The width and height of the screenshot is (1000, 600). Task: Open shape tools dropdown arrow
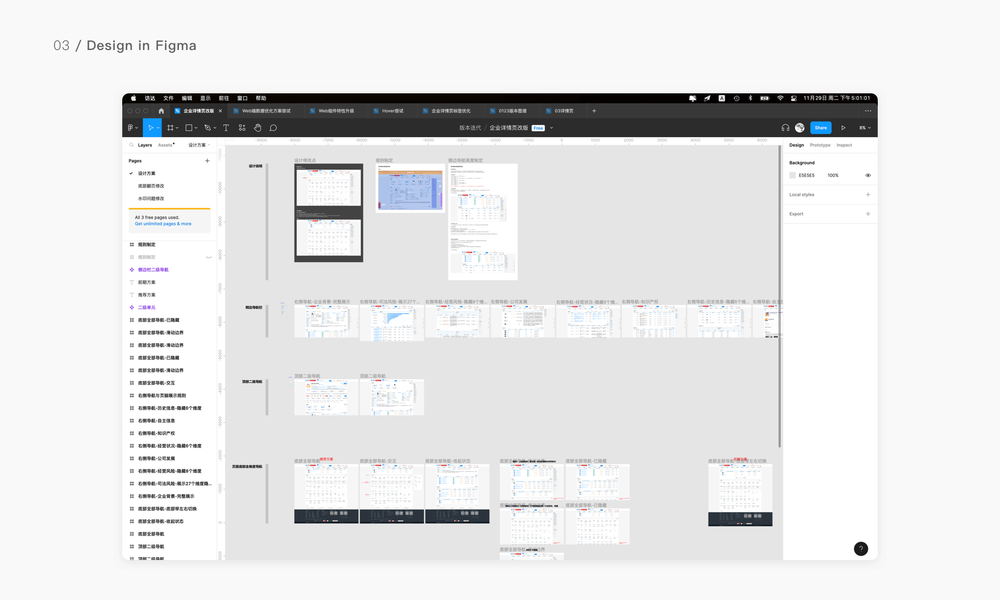tap(196, 128)
